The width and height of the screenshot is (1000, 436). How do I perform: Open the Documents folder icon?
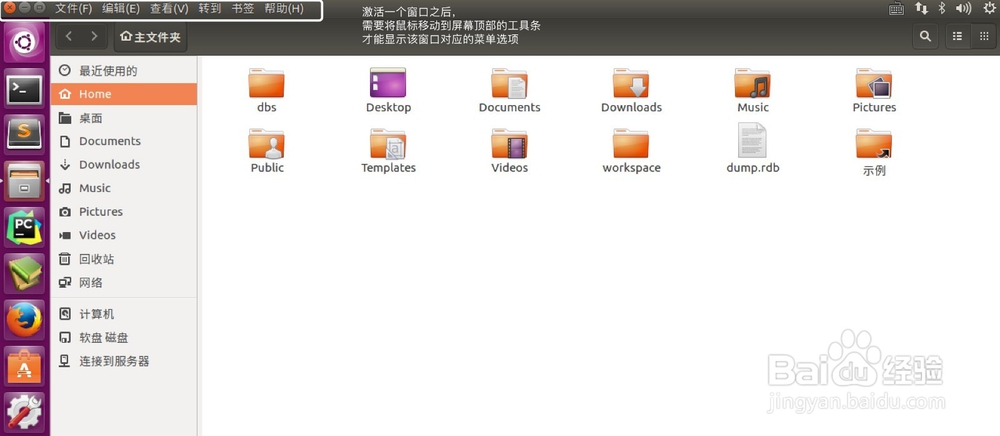[510, 83]
